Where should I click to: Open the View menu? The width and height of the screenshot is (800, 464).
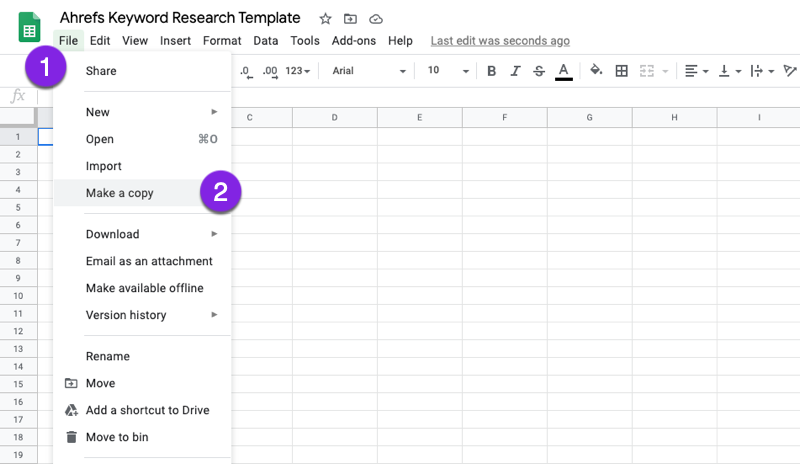(135, 41)
